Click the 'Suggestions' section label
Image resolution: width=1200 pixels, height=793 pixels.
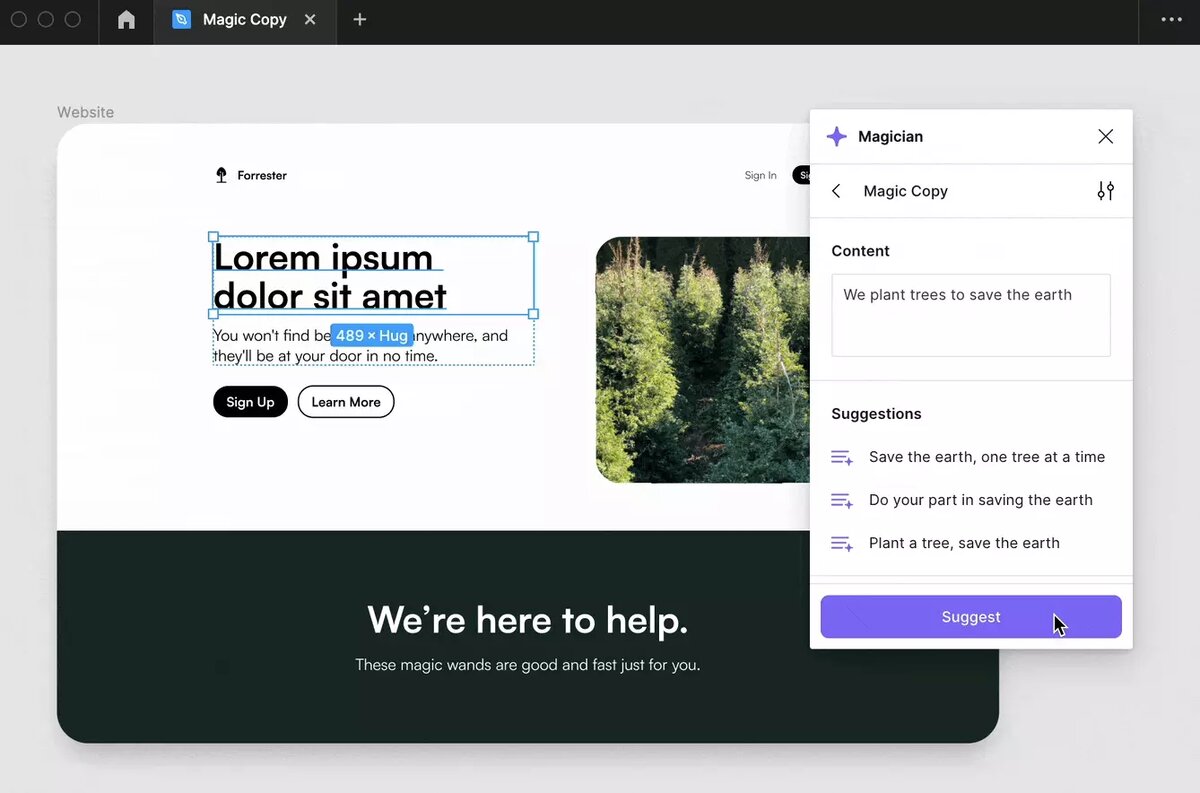click(x=876, y=414)
